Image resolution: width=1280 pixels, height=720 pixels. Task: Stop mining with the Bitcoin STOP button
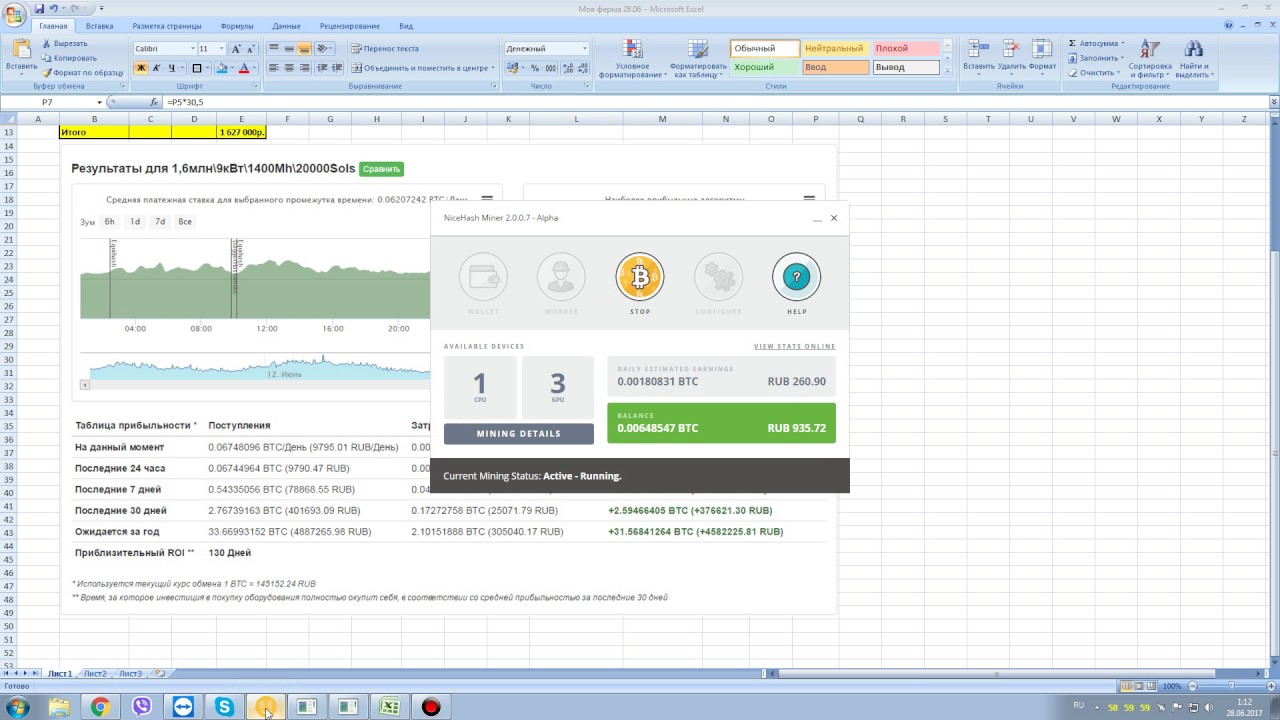coord(640,282)
